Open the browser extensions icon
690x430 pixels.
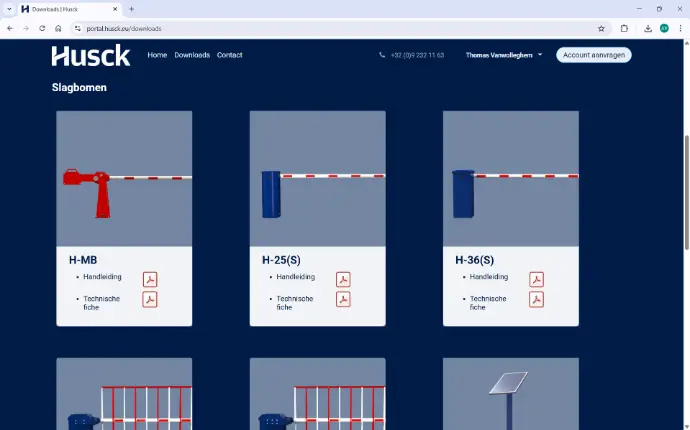(x=625, y=28)
